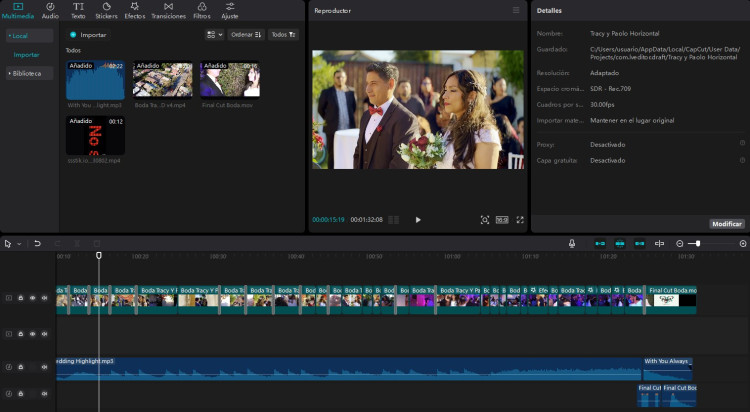Select the ssstik.io mp4 media thumbnail

pos(95,135)
